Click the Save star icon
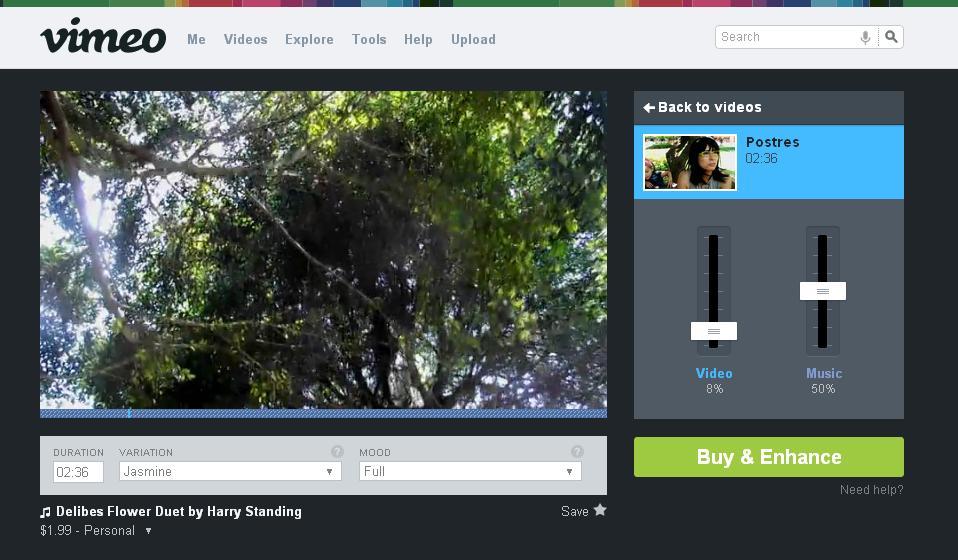The image size is (958, 560). coord(600,510)
